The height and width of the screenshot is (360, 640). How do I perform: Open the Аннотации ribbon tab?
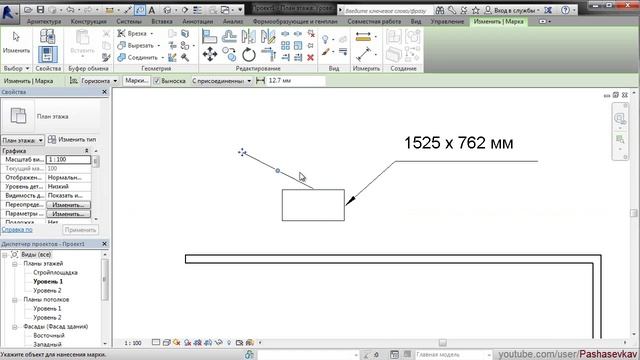coord(198,21)
